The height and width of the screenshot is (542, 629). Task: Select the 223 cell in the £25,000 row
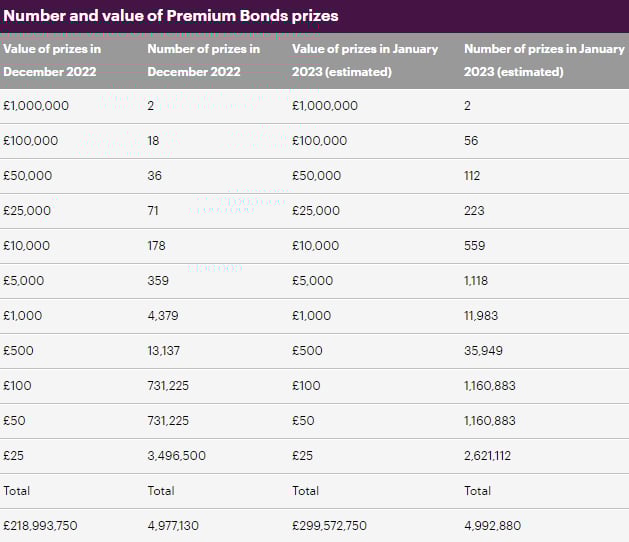point(474,211)
